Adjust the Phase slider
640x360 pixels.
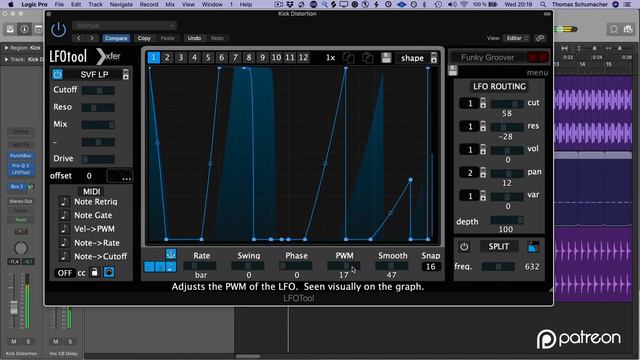pyautogui.click(x=296, y=266)
